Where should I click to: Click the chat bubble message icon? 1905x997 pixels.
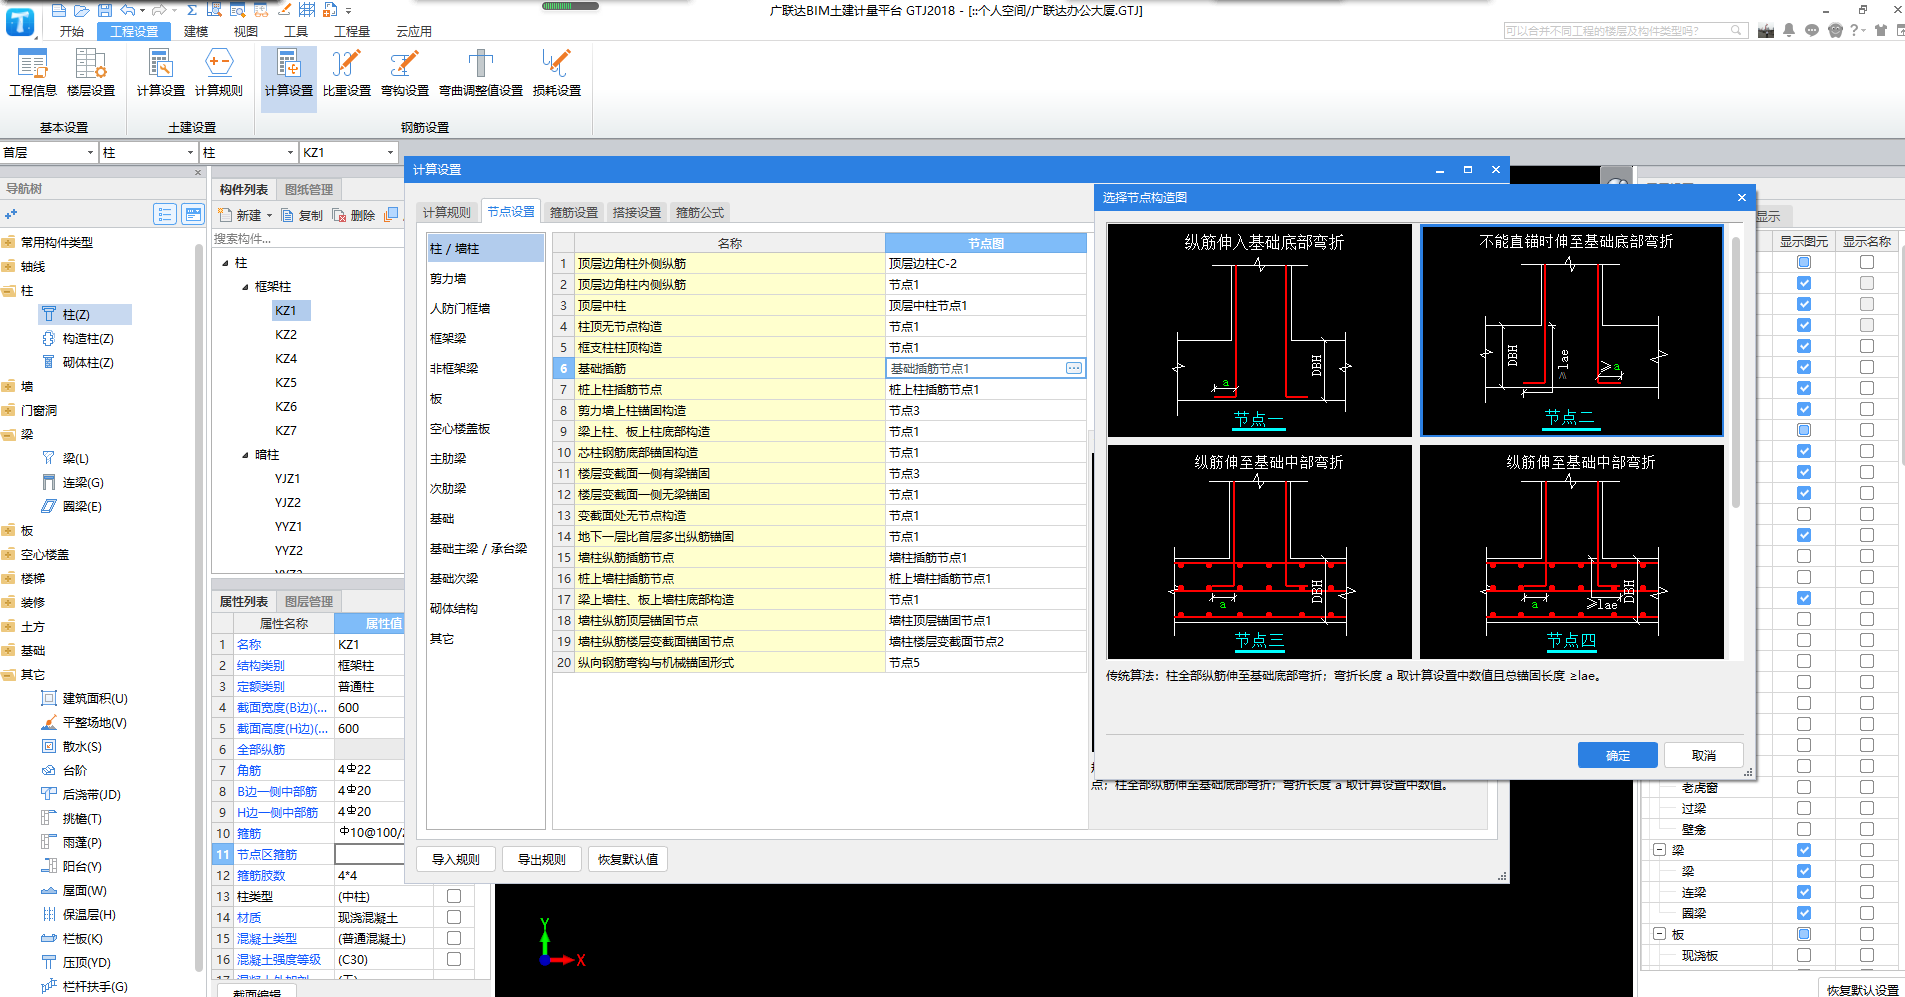pos(1812,31)
